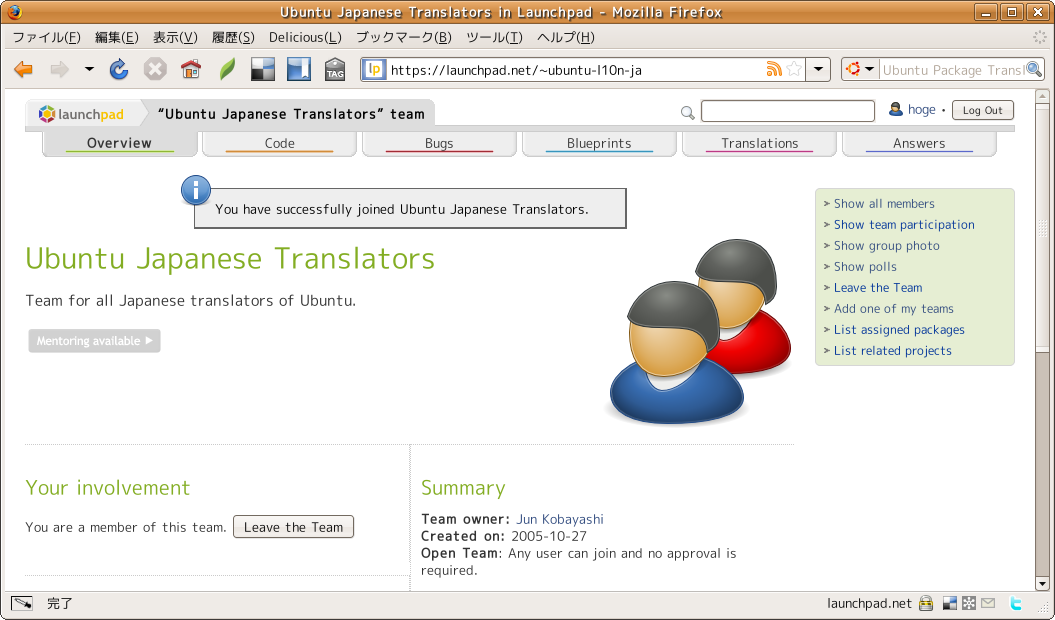This screenshot has height=620, width=1055.
Task: Click List assigned packages link
Action: (899, 330)
